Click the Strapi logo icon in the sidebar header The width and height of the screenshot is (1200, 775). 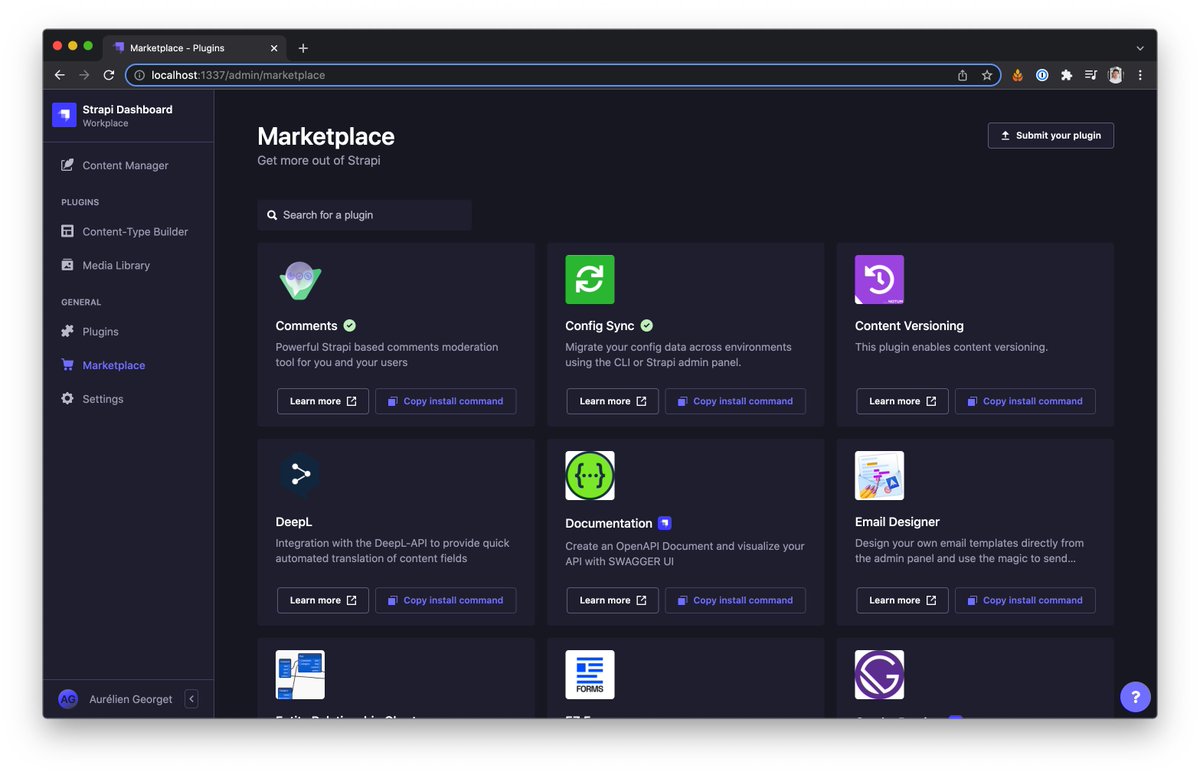click(x=64, y=115)
